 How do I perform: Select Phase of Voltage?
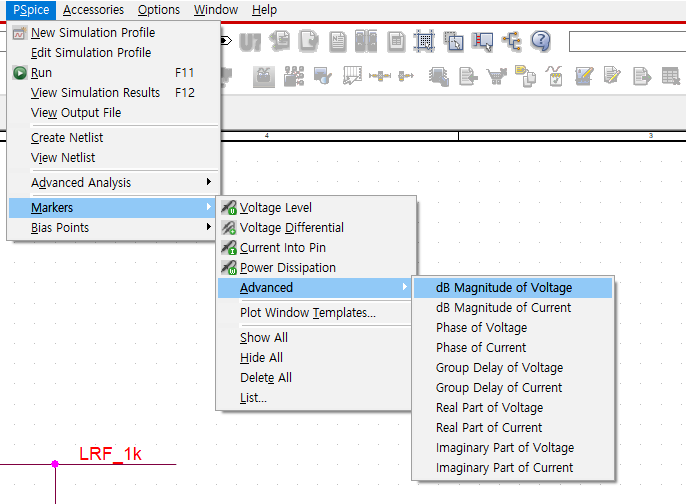click(x=513, y=328)
